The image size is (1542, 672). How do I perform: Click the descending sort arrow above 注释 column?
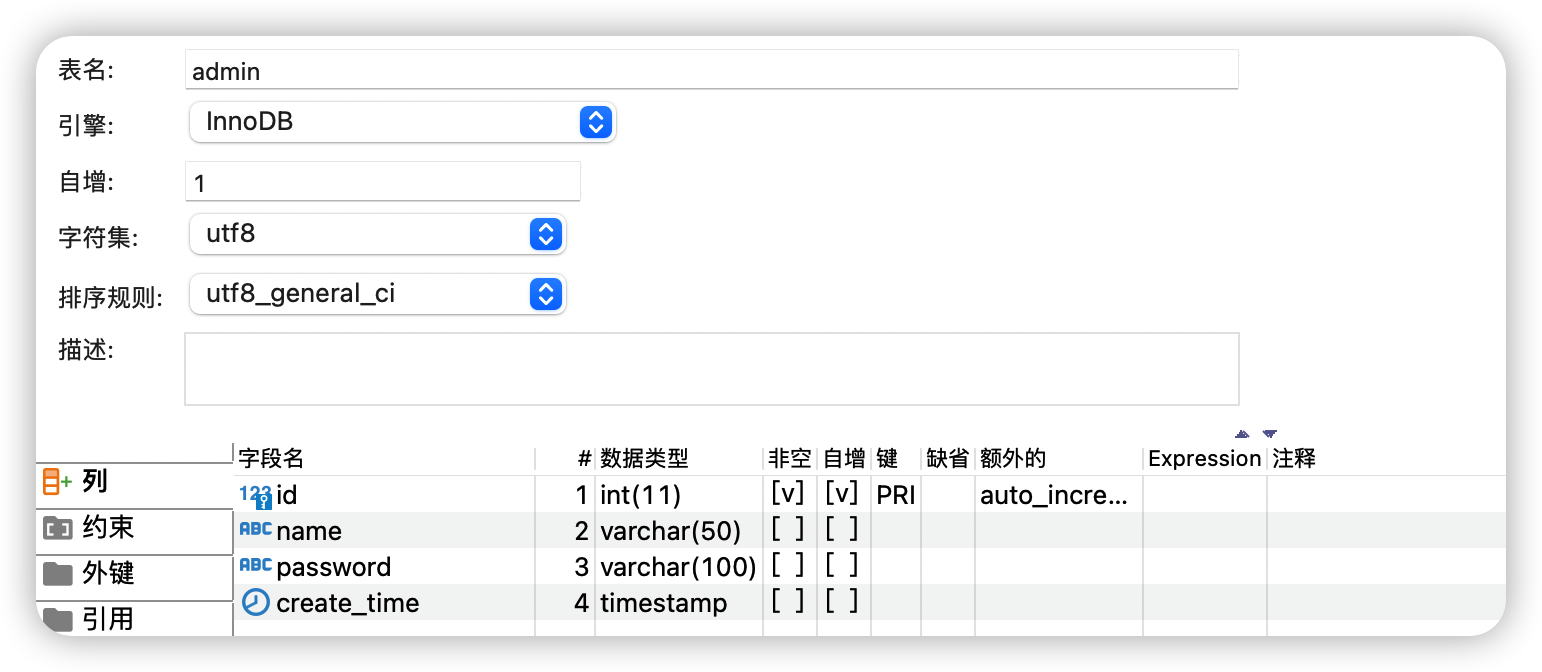1270,433
